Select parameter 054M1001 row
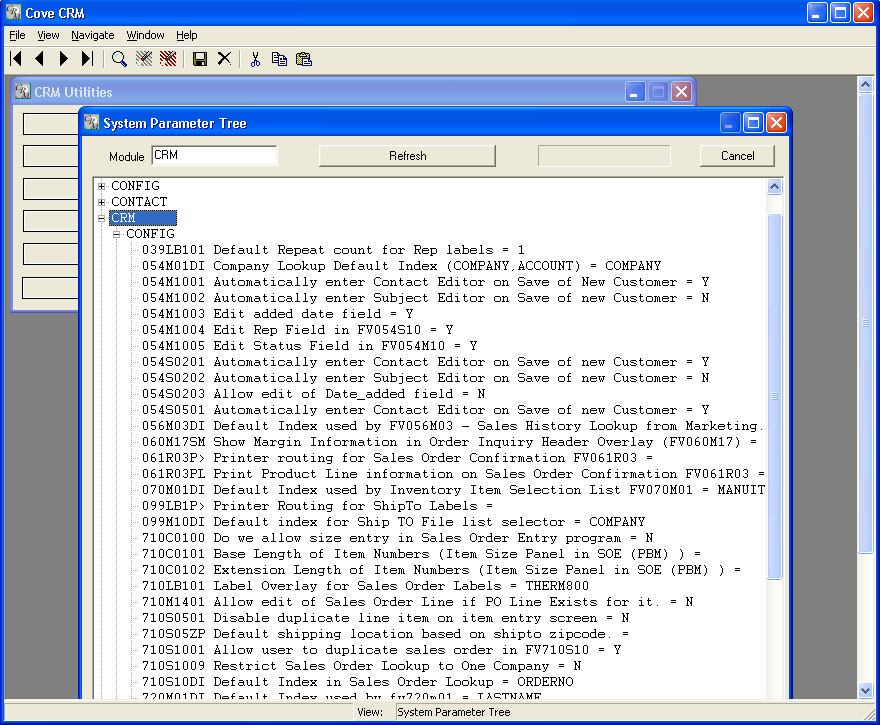The height and width of the screenshot is (725, 880). click(x=425, y=282)
